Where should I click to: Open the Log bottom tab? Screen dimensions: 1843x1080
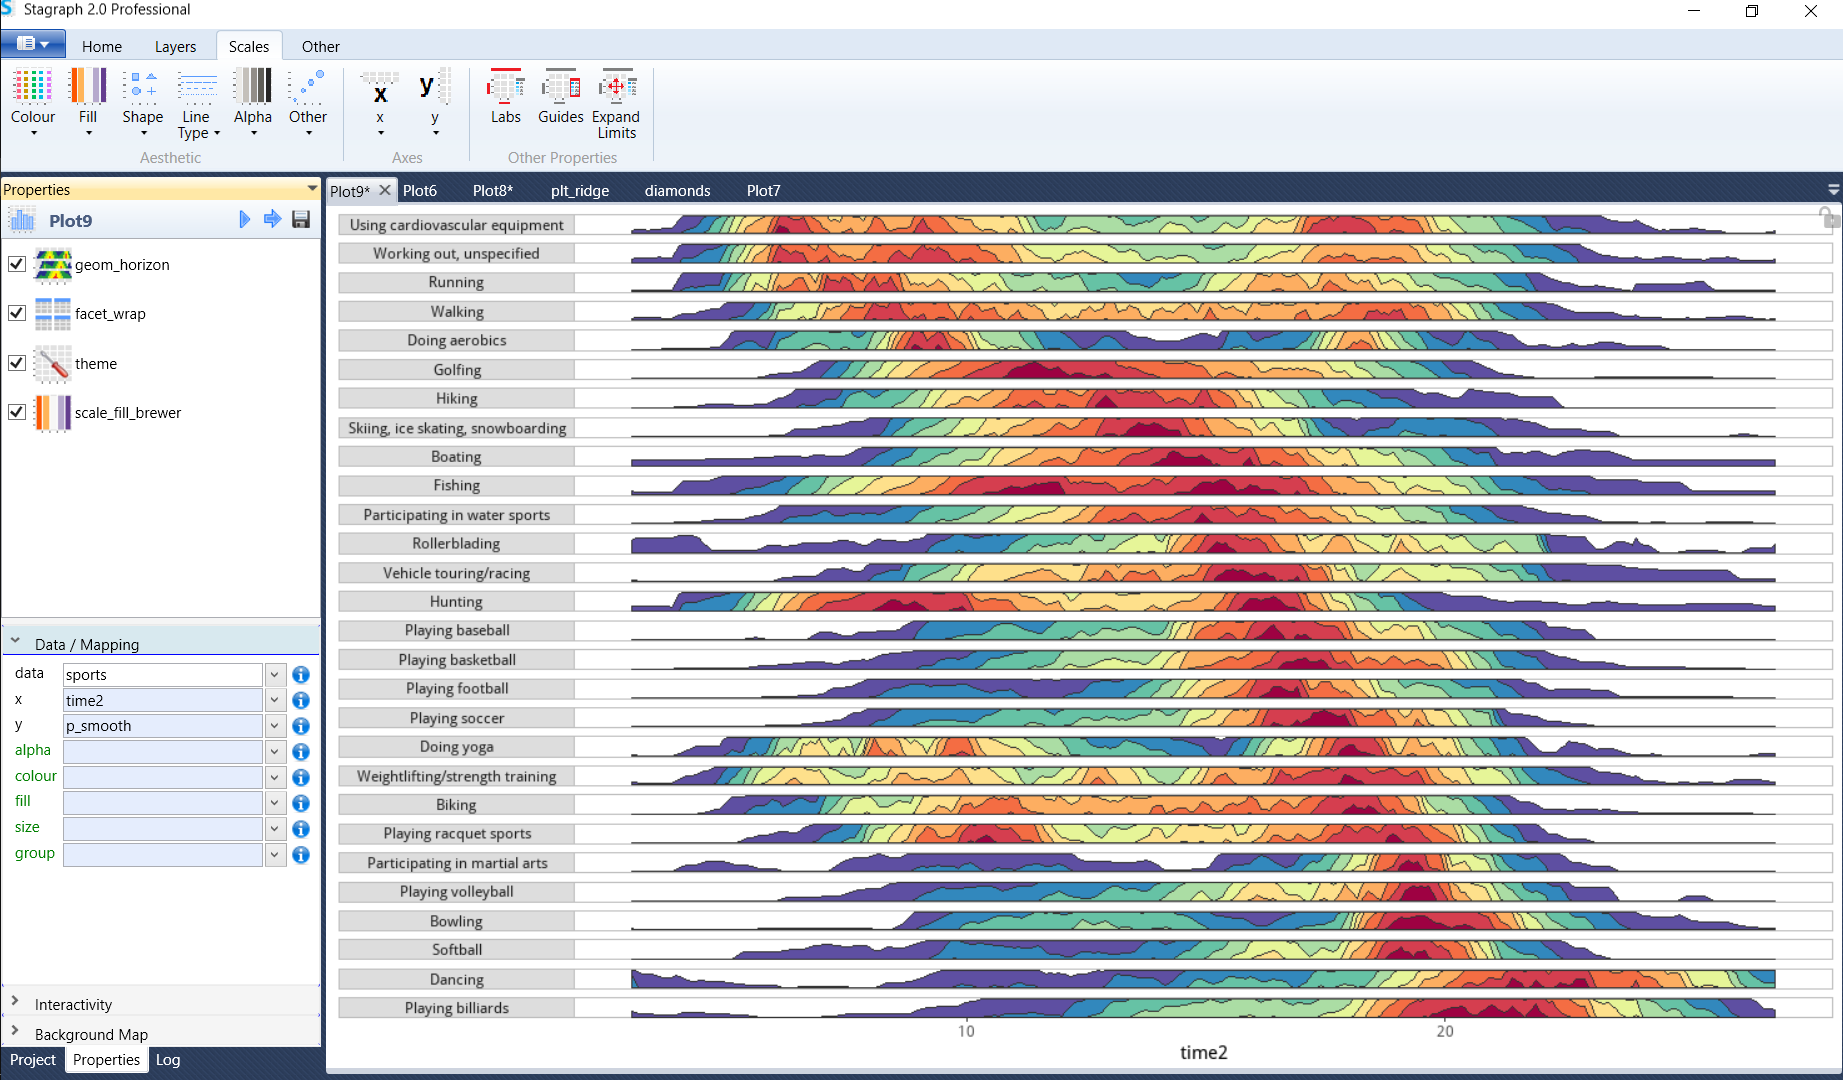168,1059
